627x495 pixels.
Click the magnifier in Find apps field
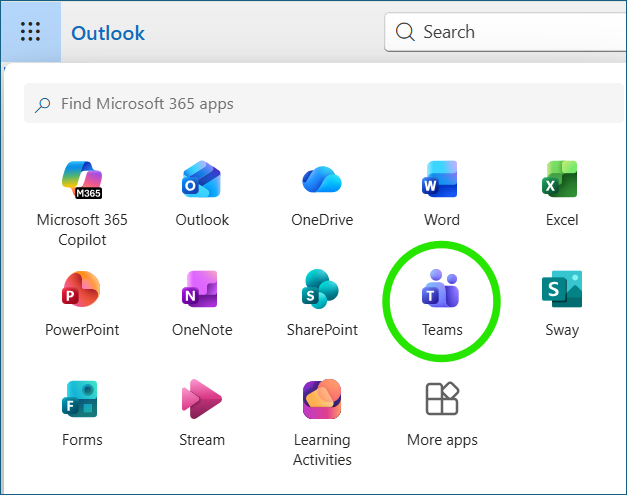(42, 105)
